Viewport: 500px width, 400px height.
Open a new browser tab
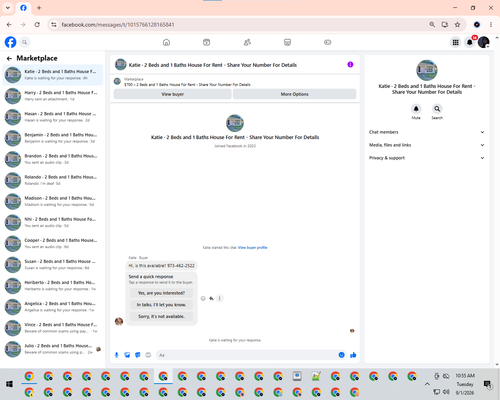point(39,8)
